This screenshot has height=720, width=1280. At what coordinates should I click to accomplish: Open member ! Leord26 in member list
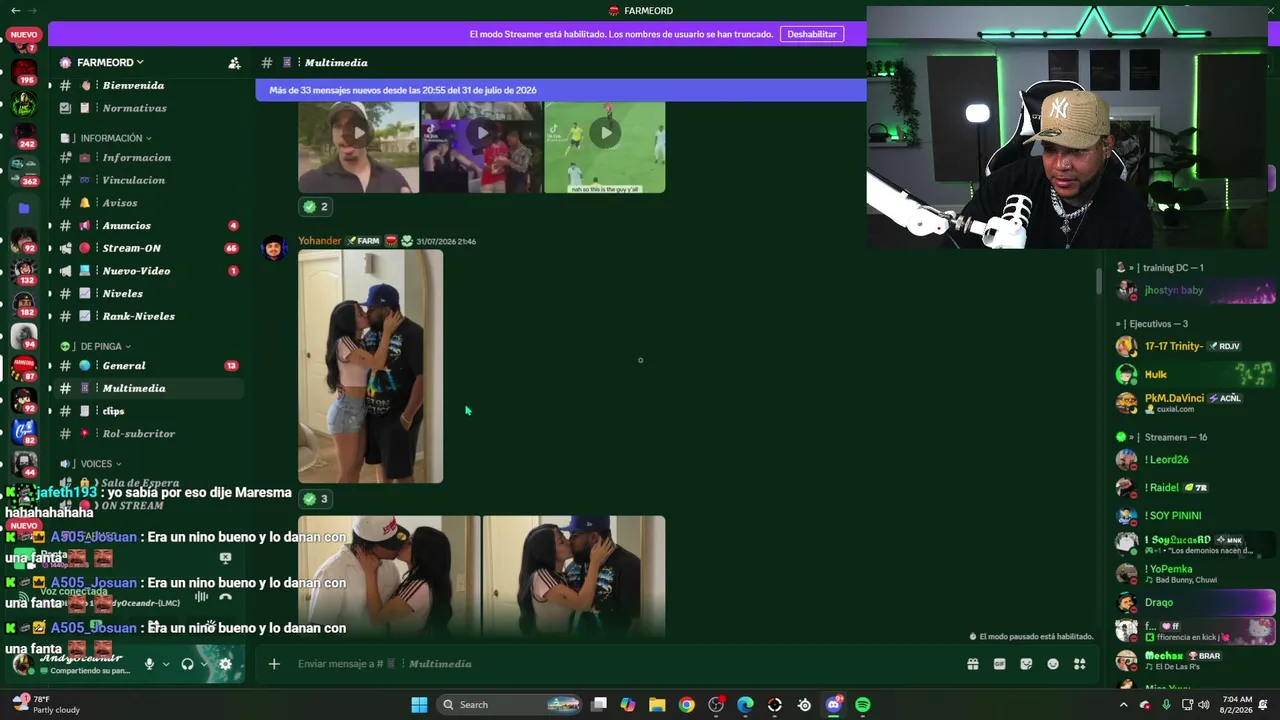[x=1195, y=460]
